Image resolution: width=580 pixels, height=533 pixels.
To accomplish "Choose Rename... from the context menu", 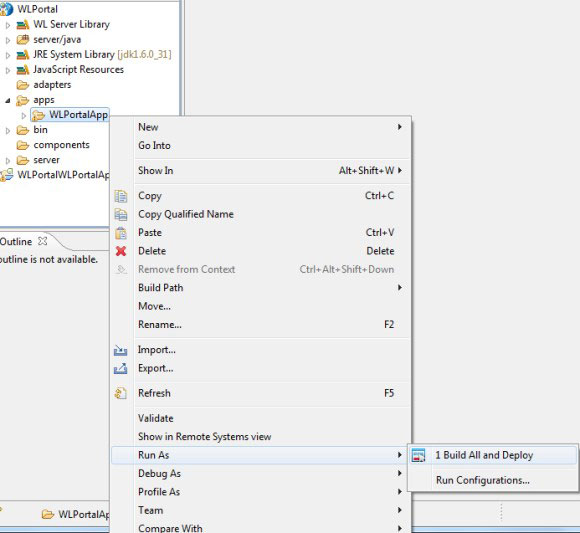I will [x=261, y=325].
